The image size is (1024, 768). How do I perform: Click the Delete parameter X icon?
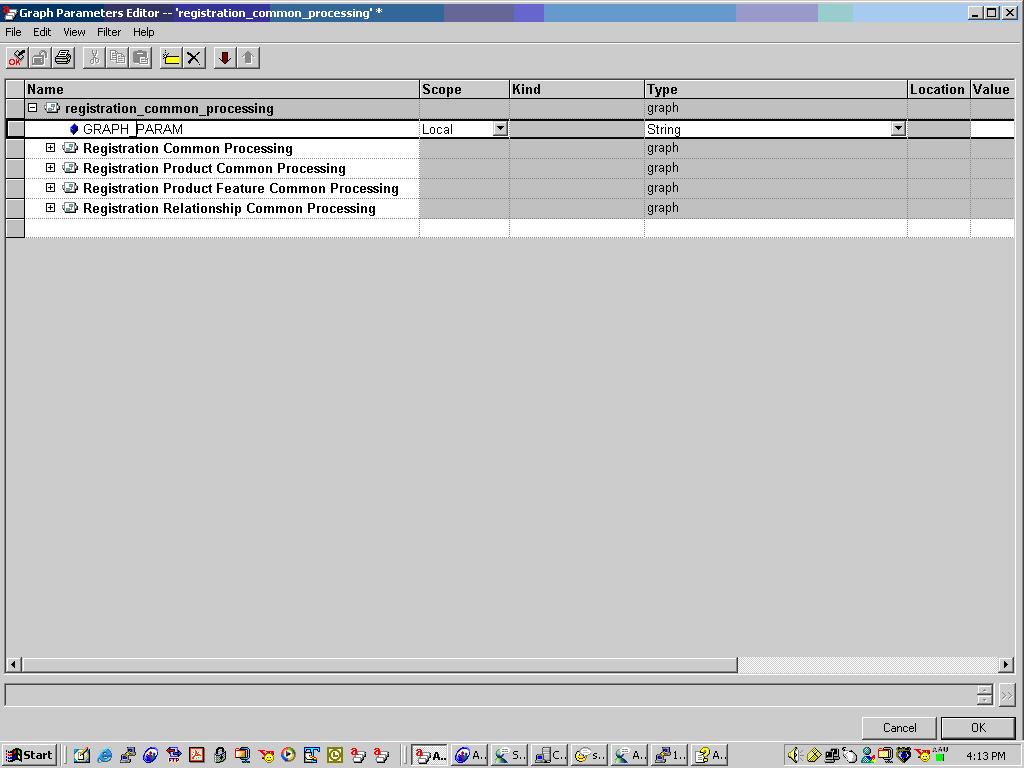192,57
